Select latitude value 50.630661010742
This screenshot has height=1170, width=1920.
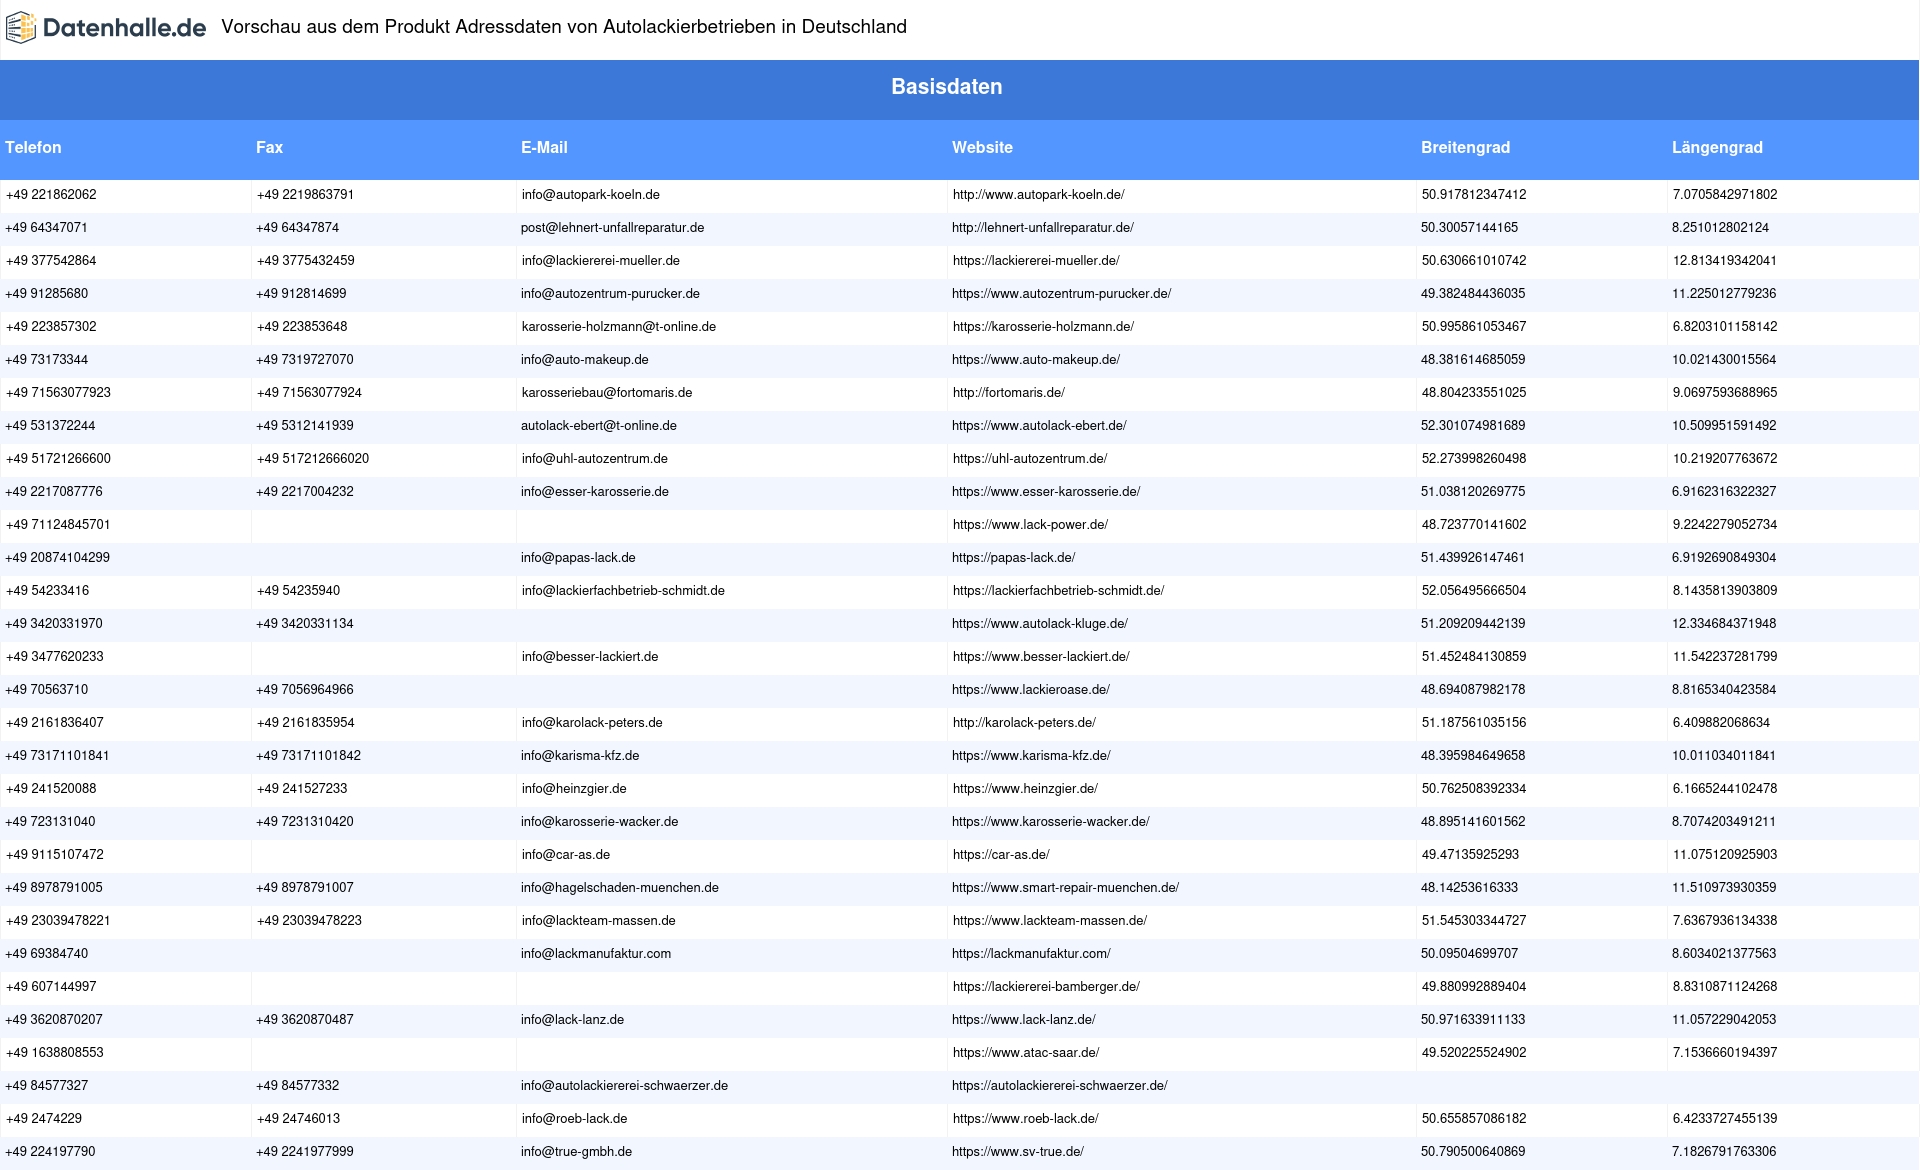pos(1474,261)
